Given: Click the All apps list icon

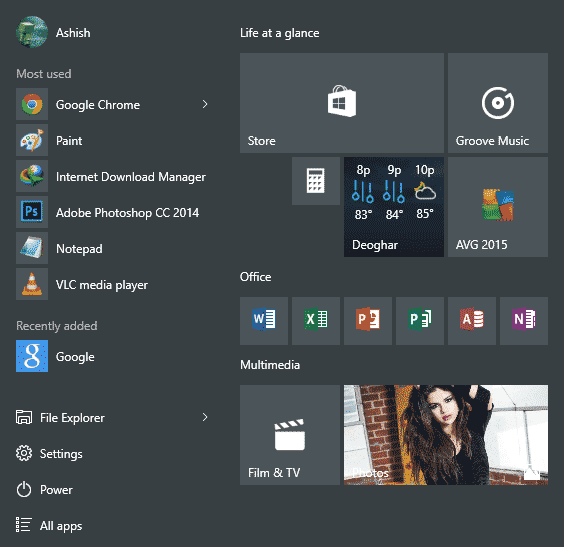Looking at the screenshot, I should (24, 525).
